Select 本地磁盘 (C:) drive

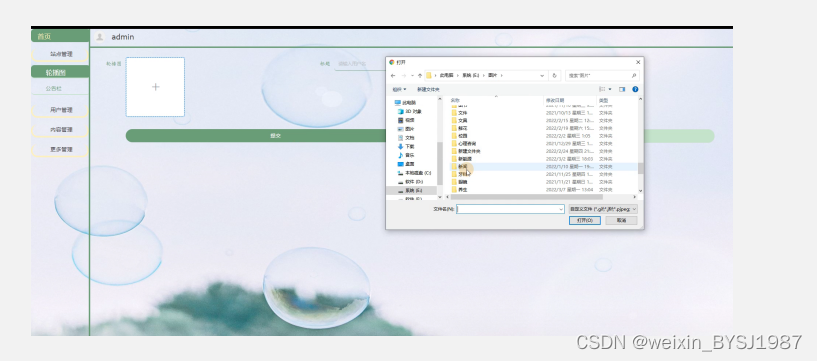tap(414, 173)
